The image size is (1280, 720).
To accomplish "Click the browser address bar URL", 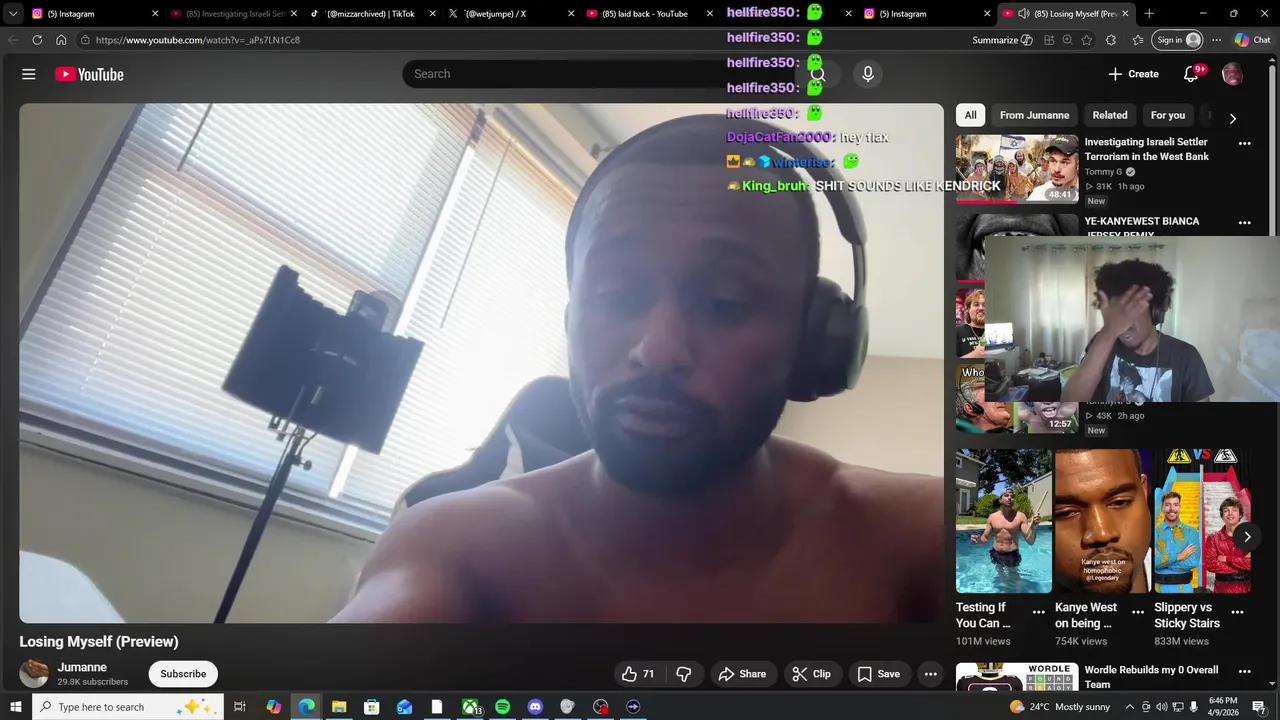I will tap(198, 40).
